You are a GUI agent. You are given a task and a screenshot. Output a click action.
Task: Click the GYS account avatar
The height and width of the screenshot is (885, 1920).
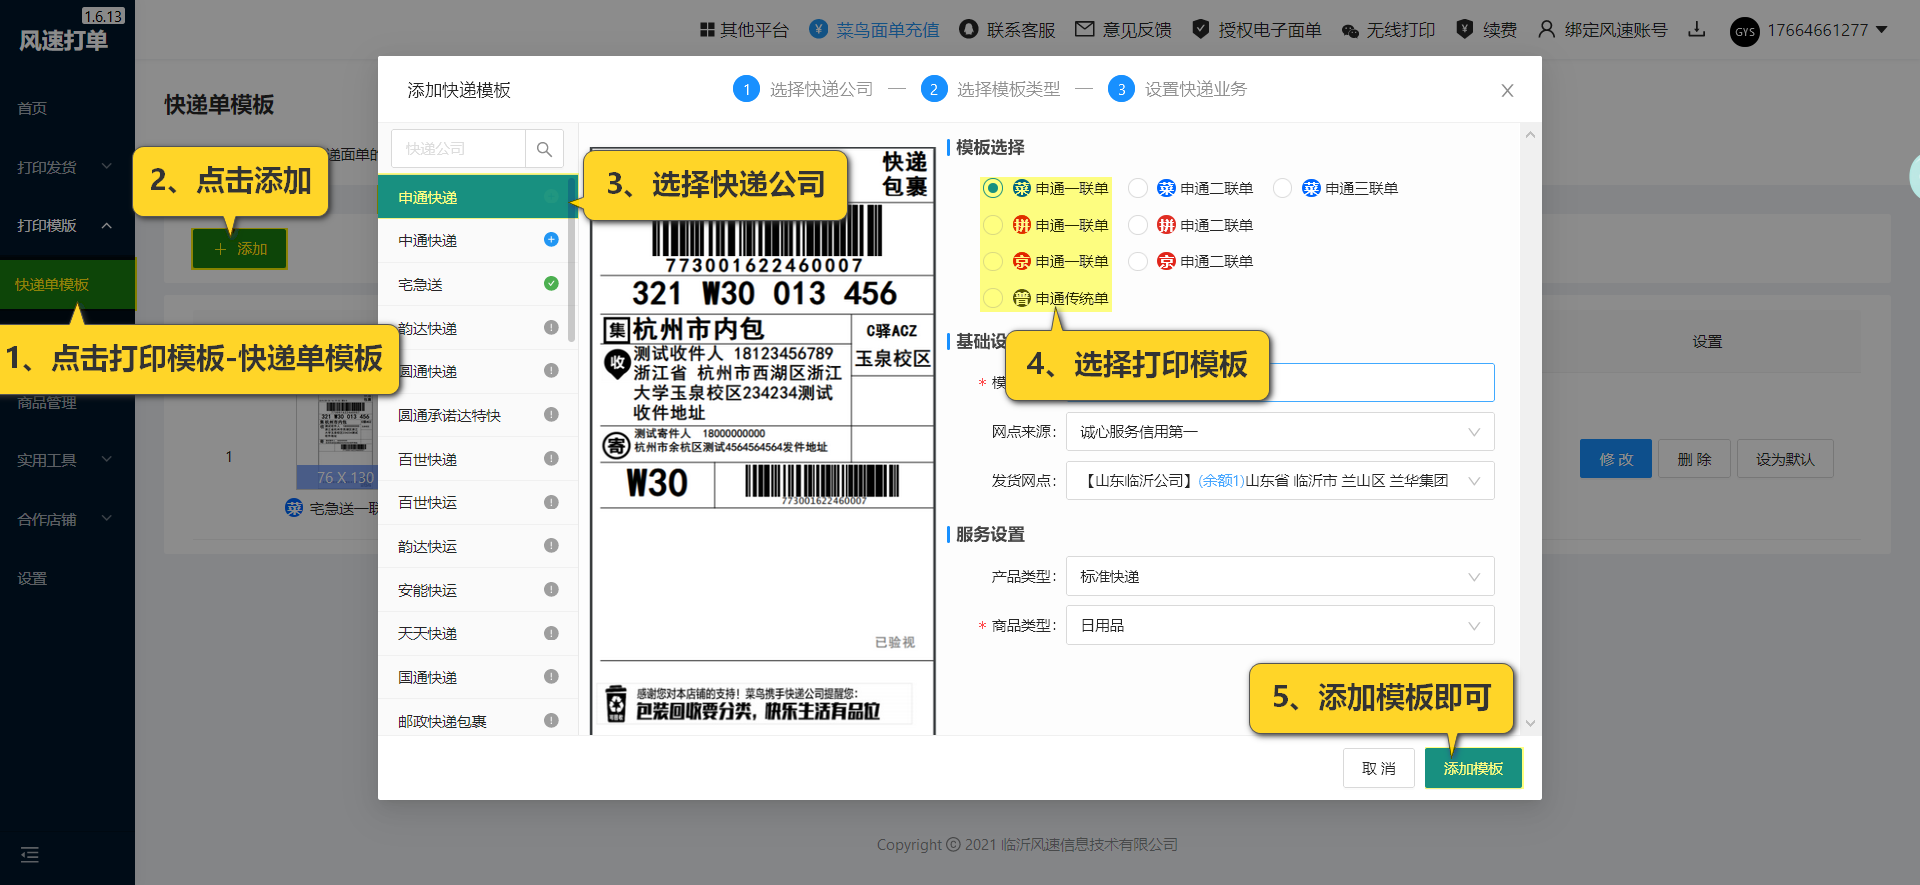point(1745,31)
